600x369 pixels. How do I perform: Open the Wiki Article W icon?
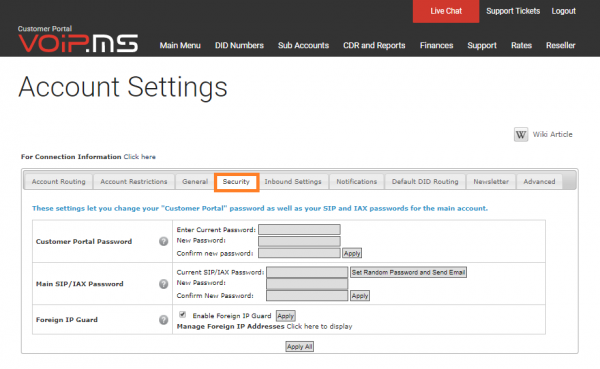point(521,135)
